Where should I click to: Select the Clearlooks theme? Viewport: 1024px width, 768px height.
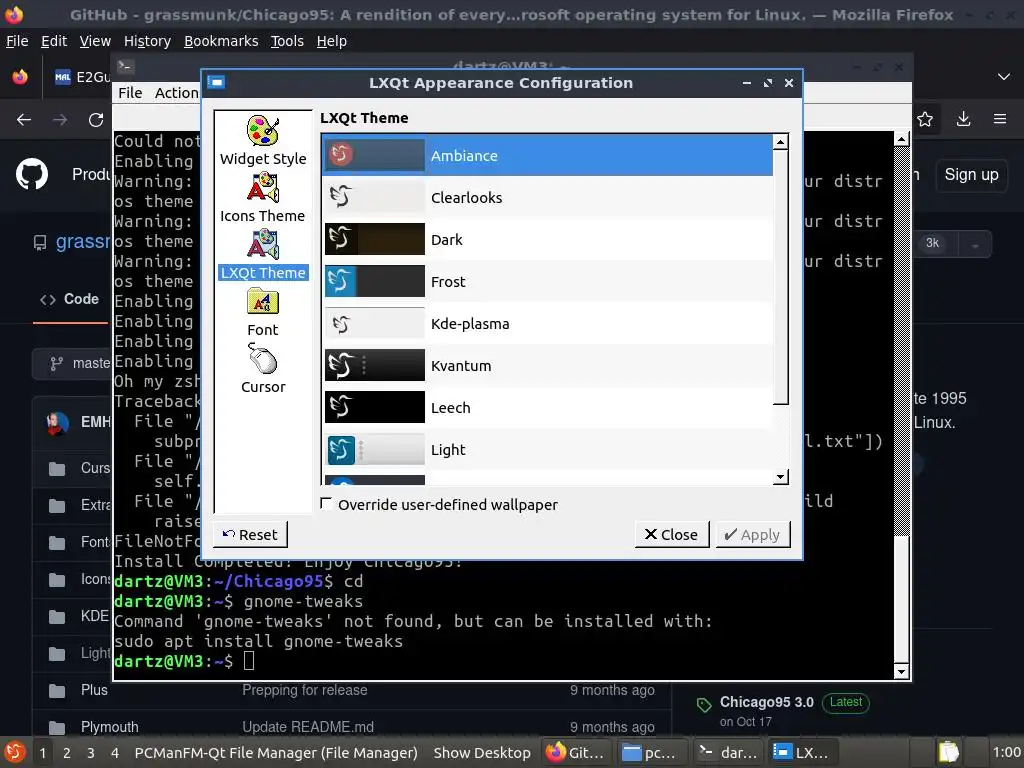tap(547, 197)
